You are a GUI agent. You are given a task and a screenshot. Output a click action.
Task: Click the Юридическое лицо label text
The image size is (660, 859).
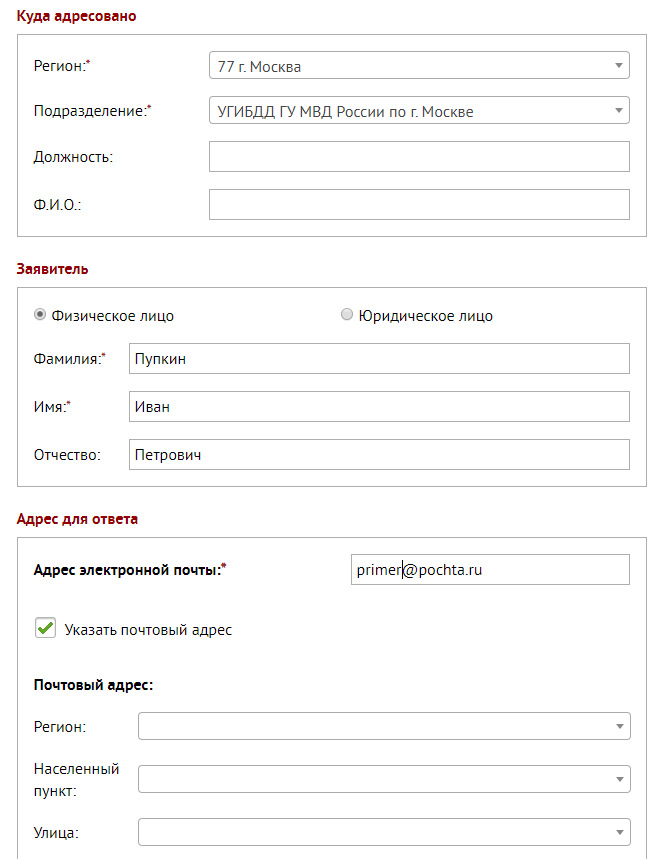pos(425,316)
